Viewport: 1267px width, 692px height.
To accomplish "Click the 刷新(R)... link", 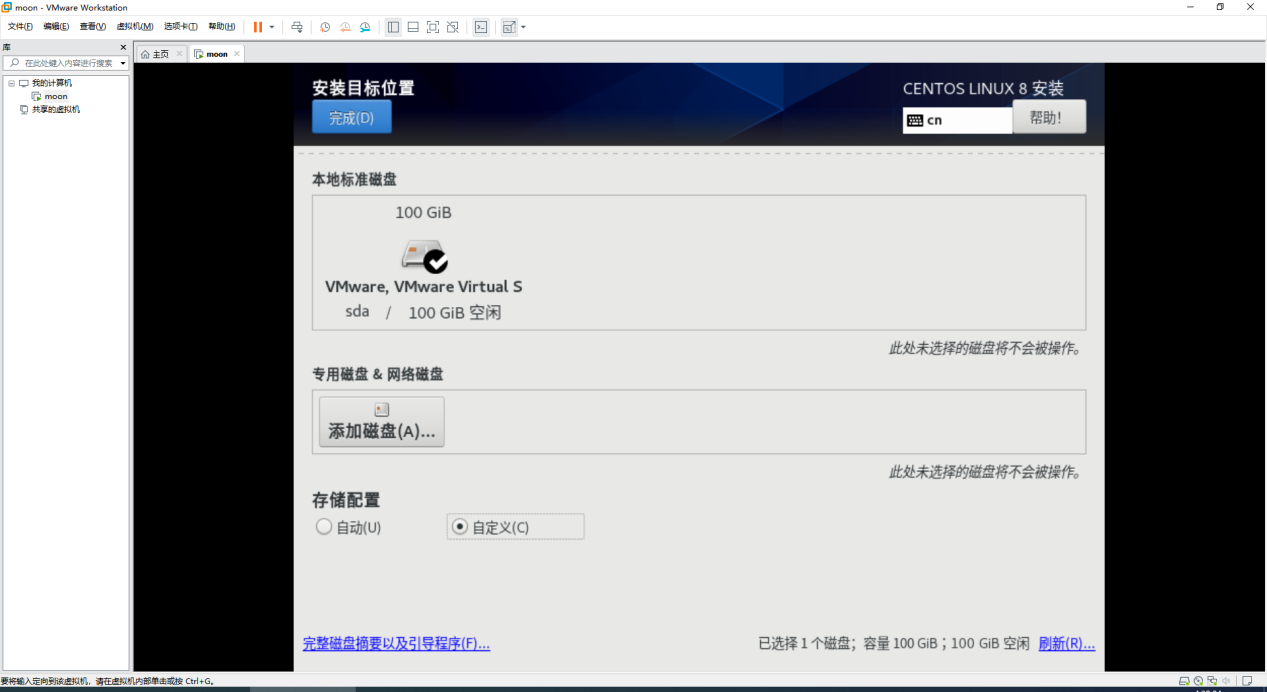I will tap(1067, 644).
